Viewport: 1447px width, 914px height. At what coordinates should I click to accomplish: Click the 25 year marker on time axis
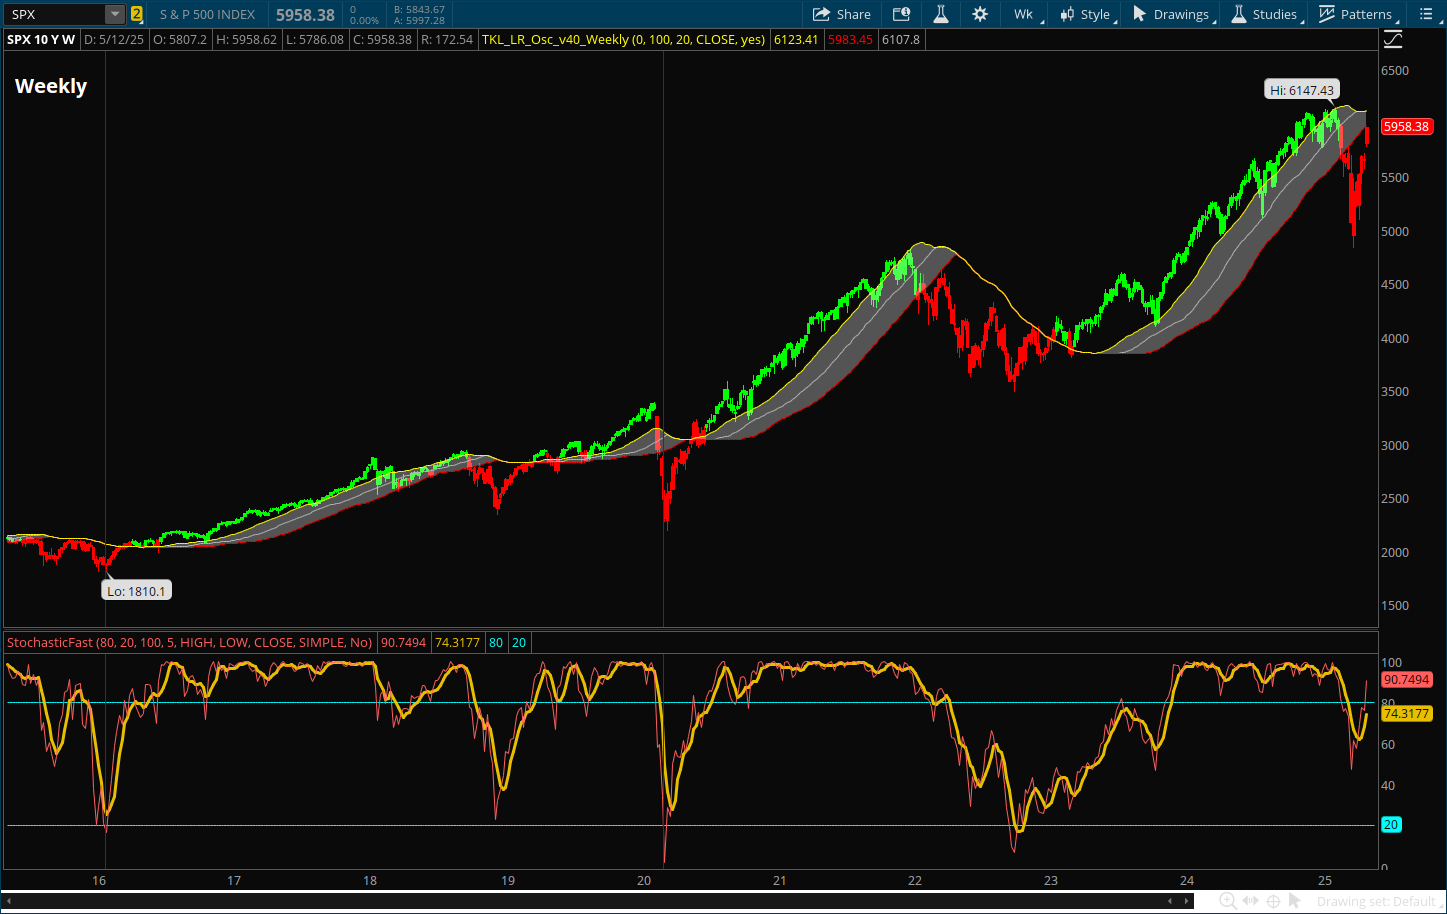coord(1325,880)
